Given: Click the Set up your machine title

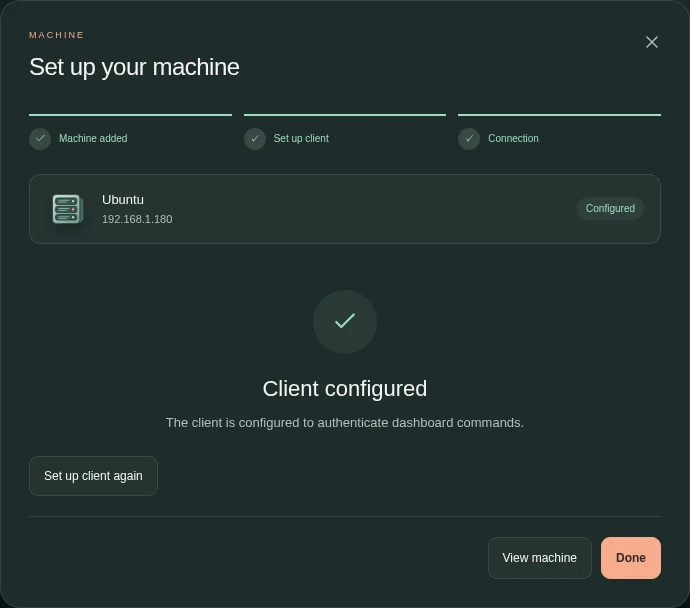Looking at the screenshot, I should point(134,67).
